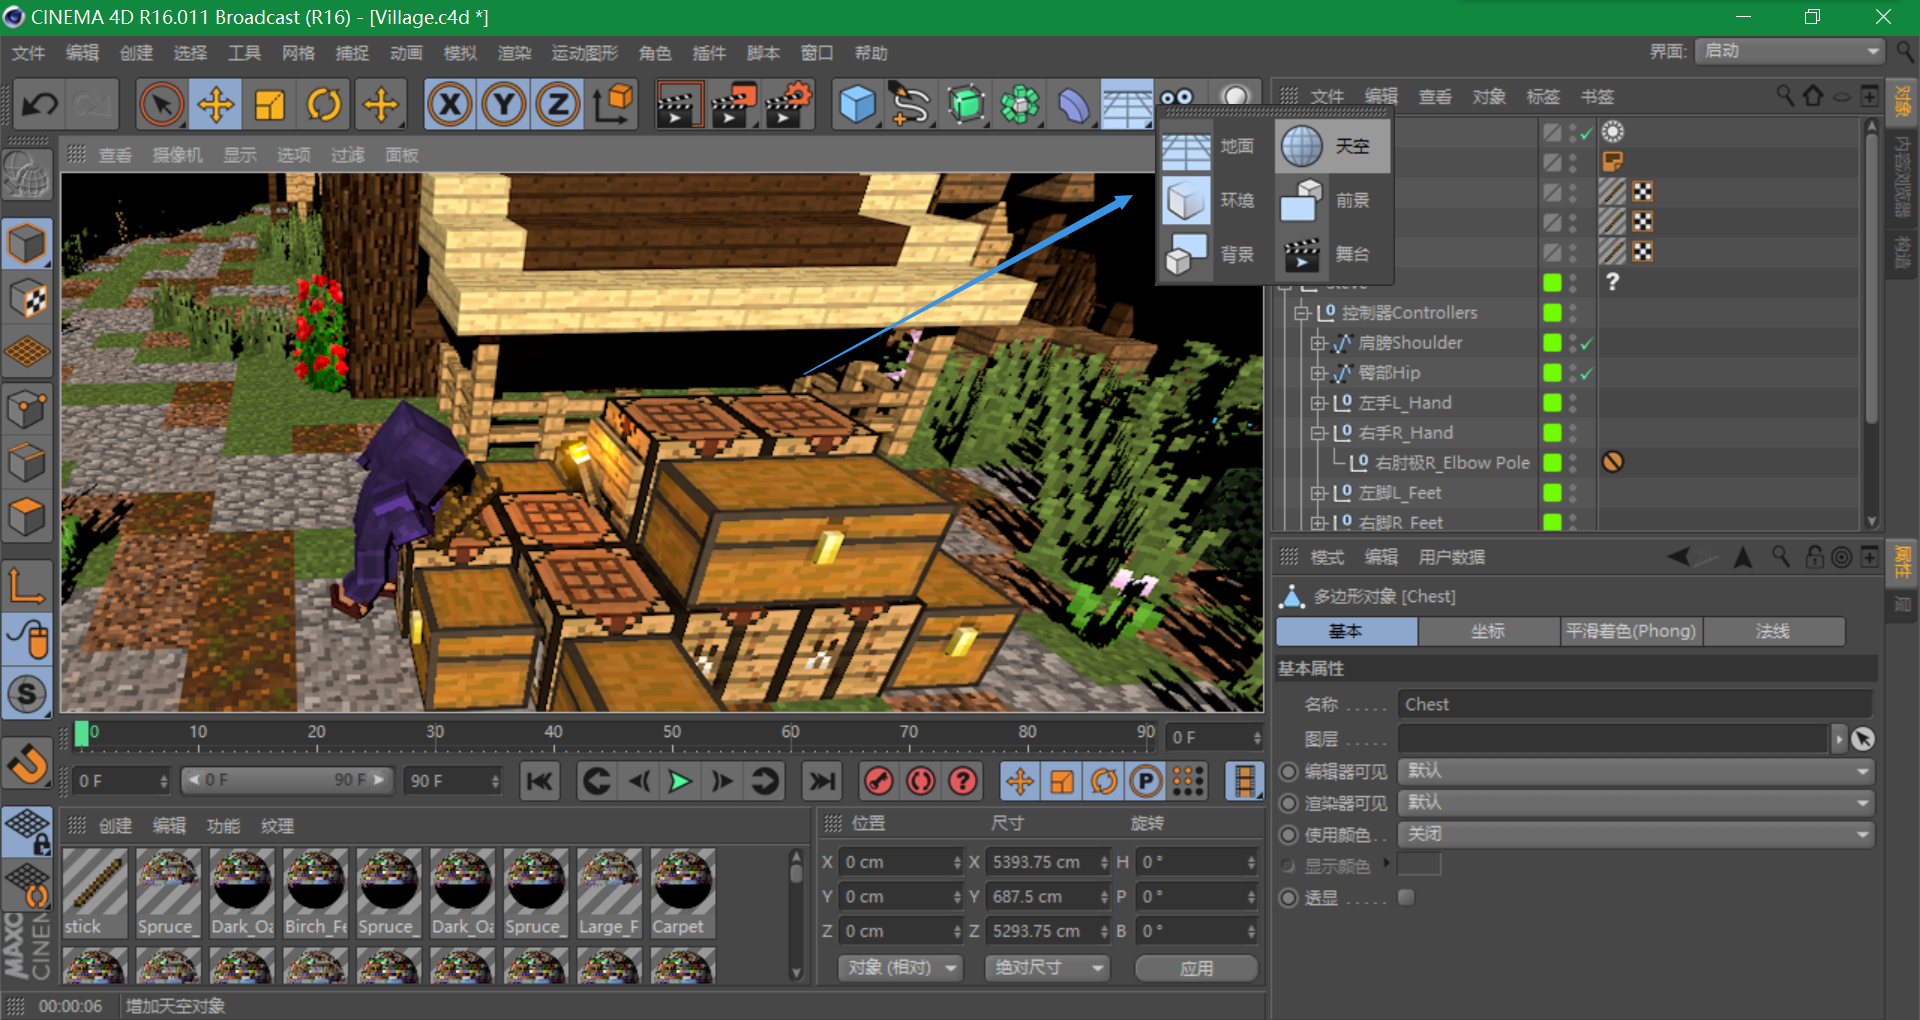Image resolution: width=1920 pixels, height=1020 pixels.
Task: Select the stick material thumbnail
Action: (x=95, y=893)
